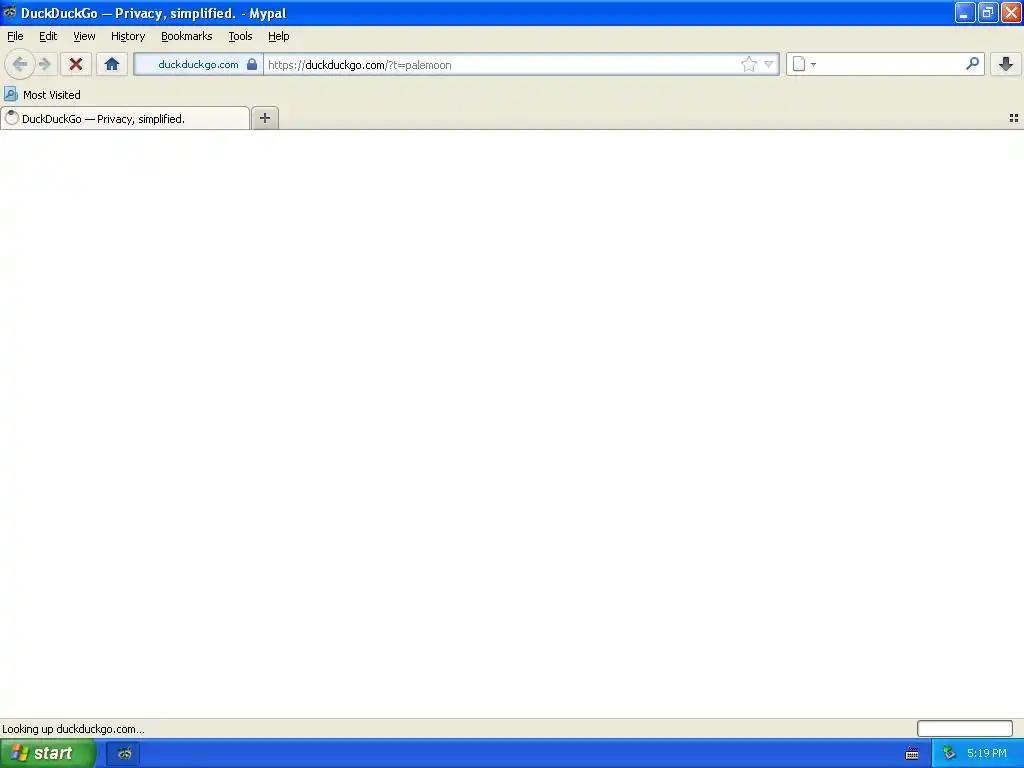
Task: Open the Downloads arrow button
Action: point(1006,64)
